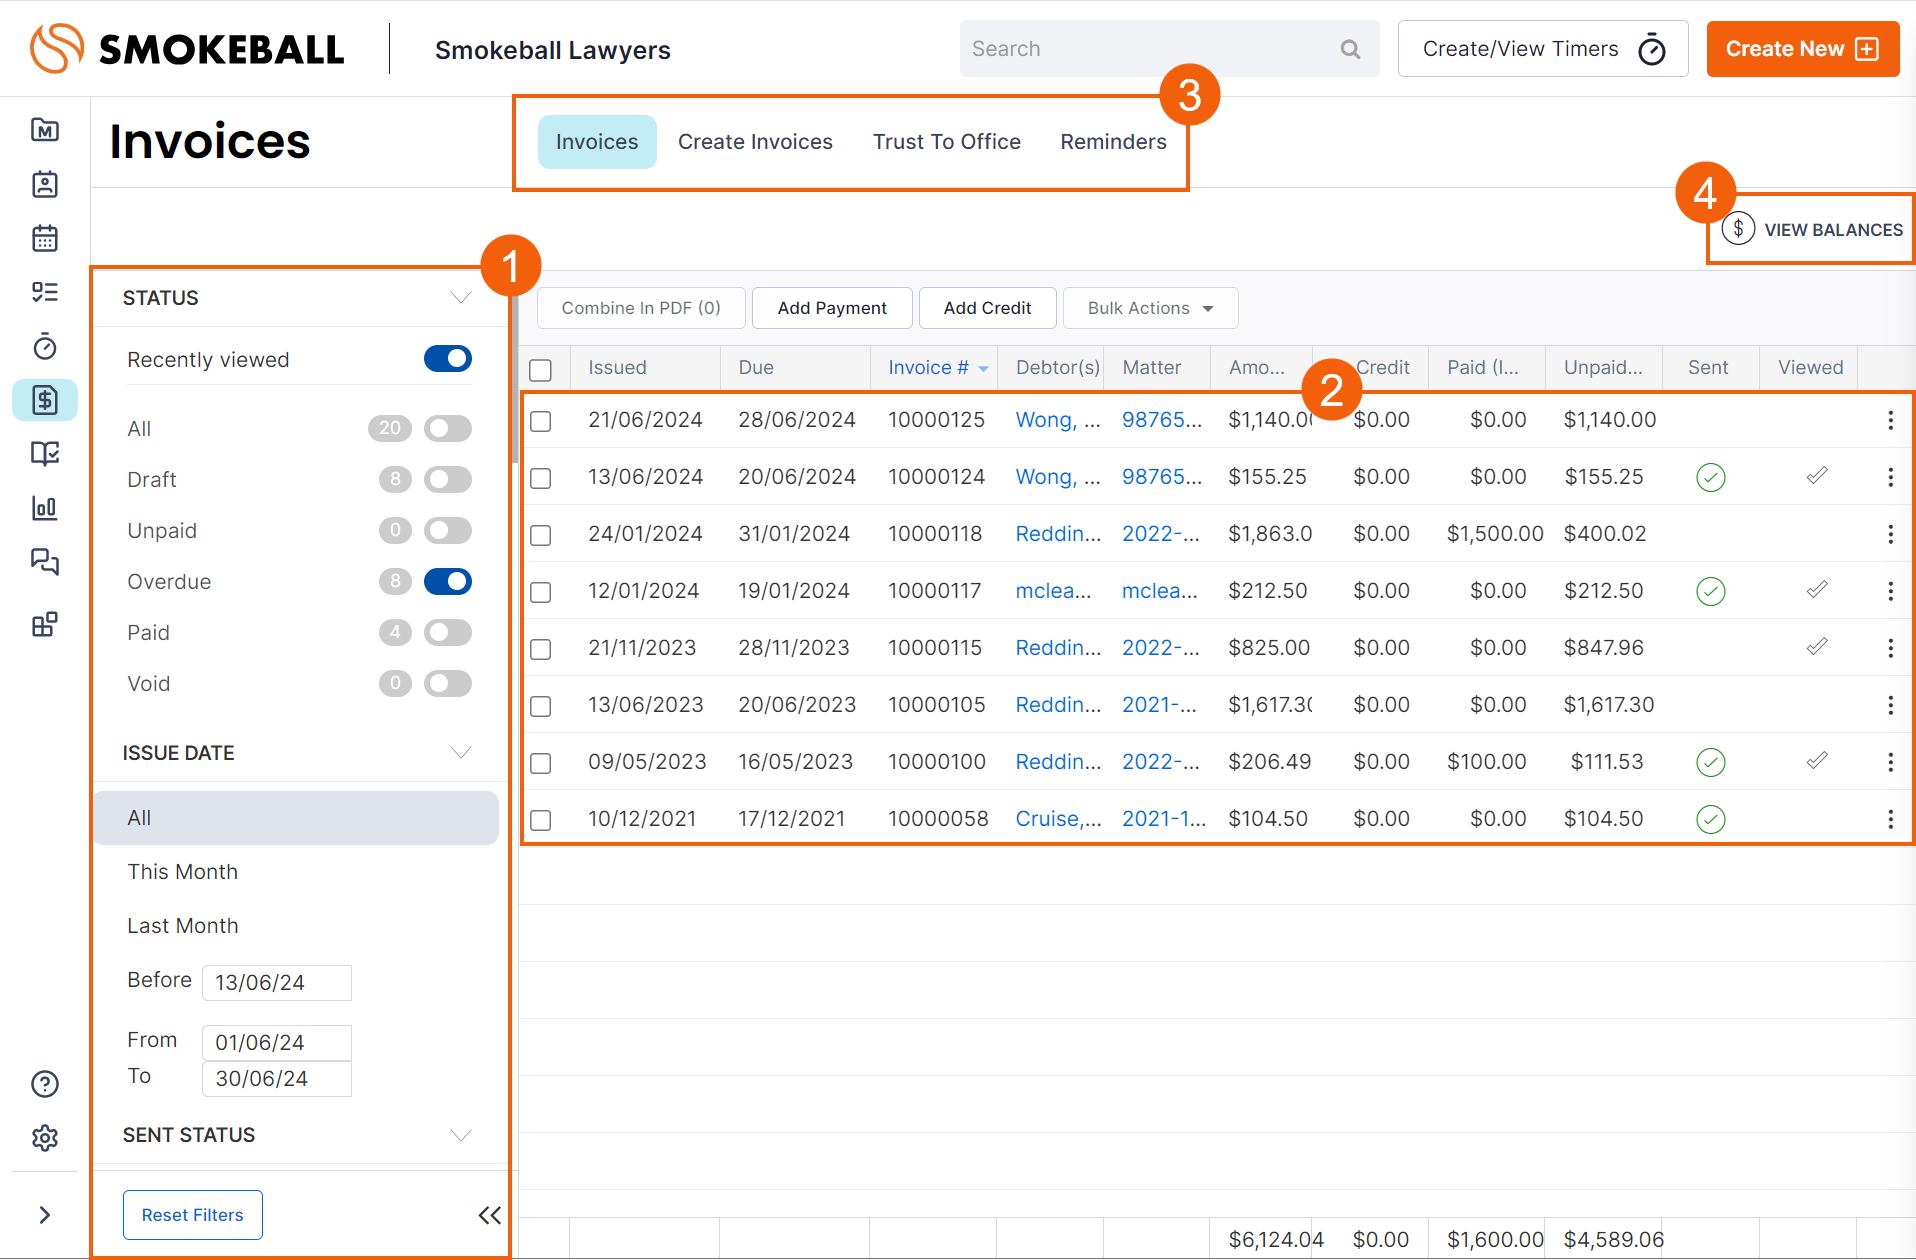Tick the checkbox for invoice 10000125
The image size is (1916, 1260).
point(541,421)
